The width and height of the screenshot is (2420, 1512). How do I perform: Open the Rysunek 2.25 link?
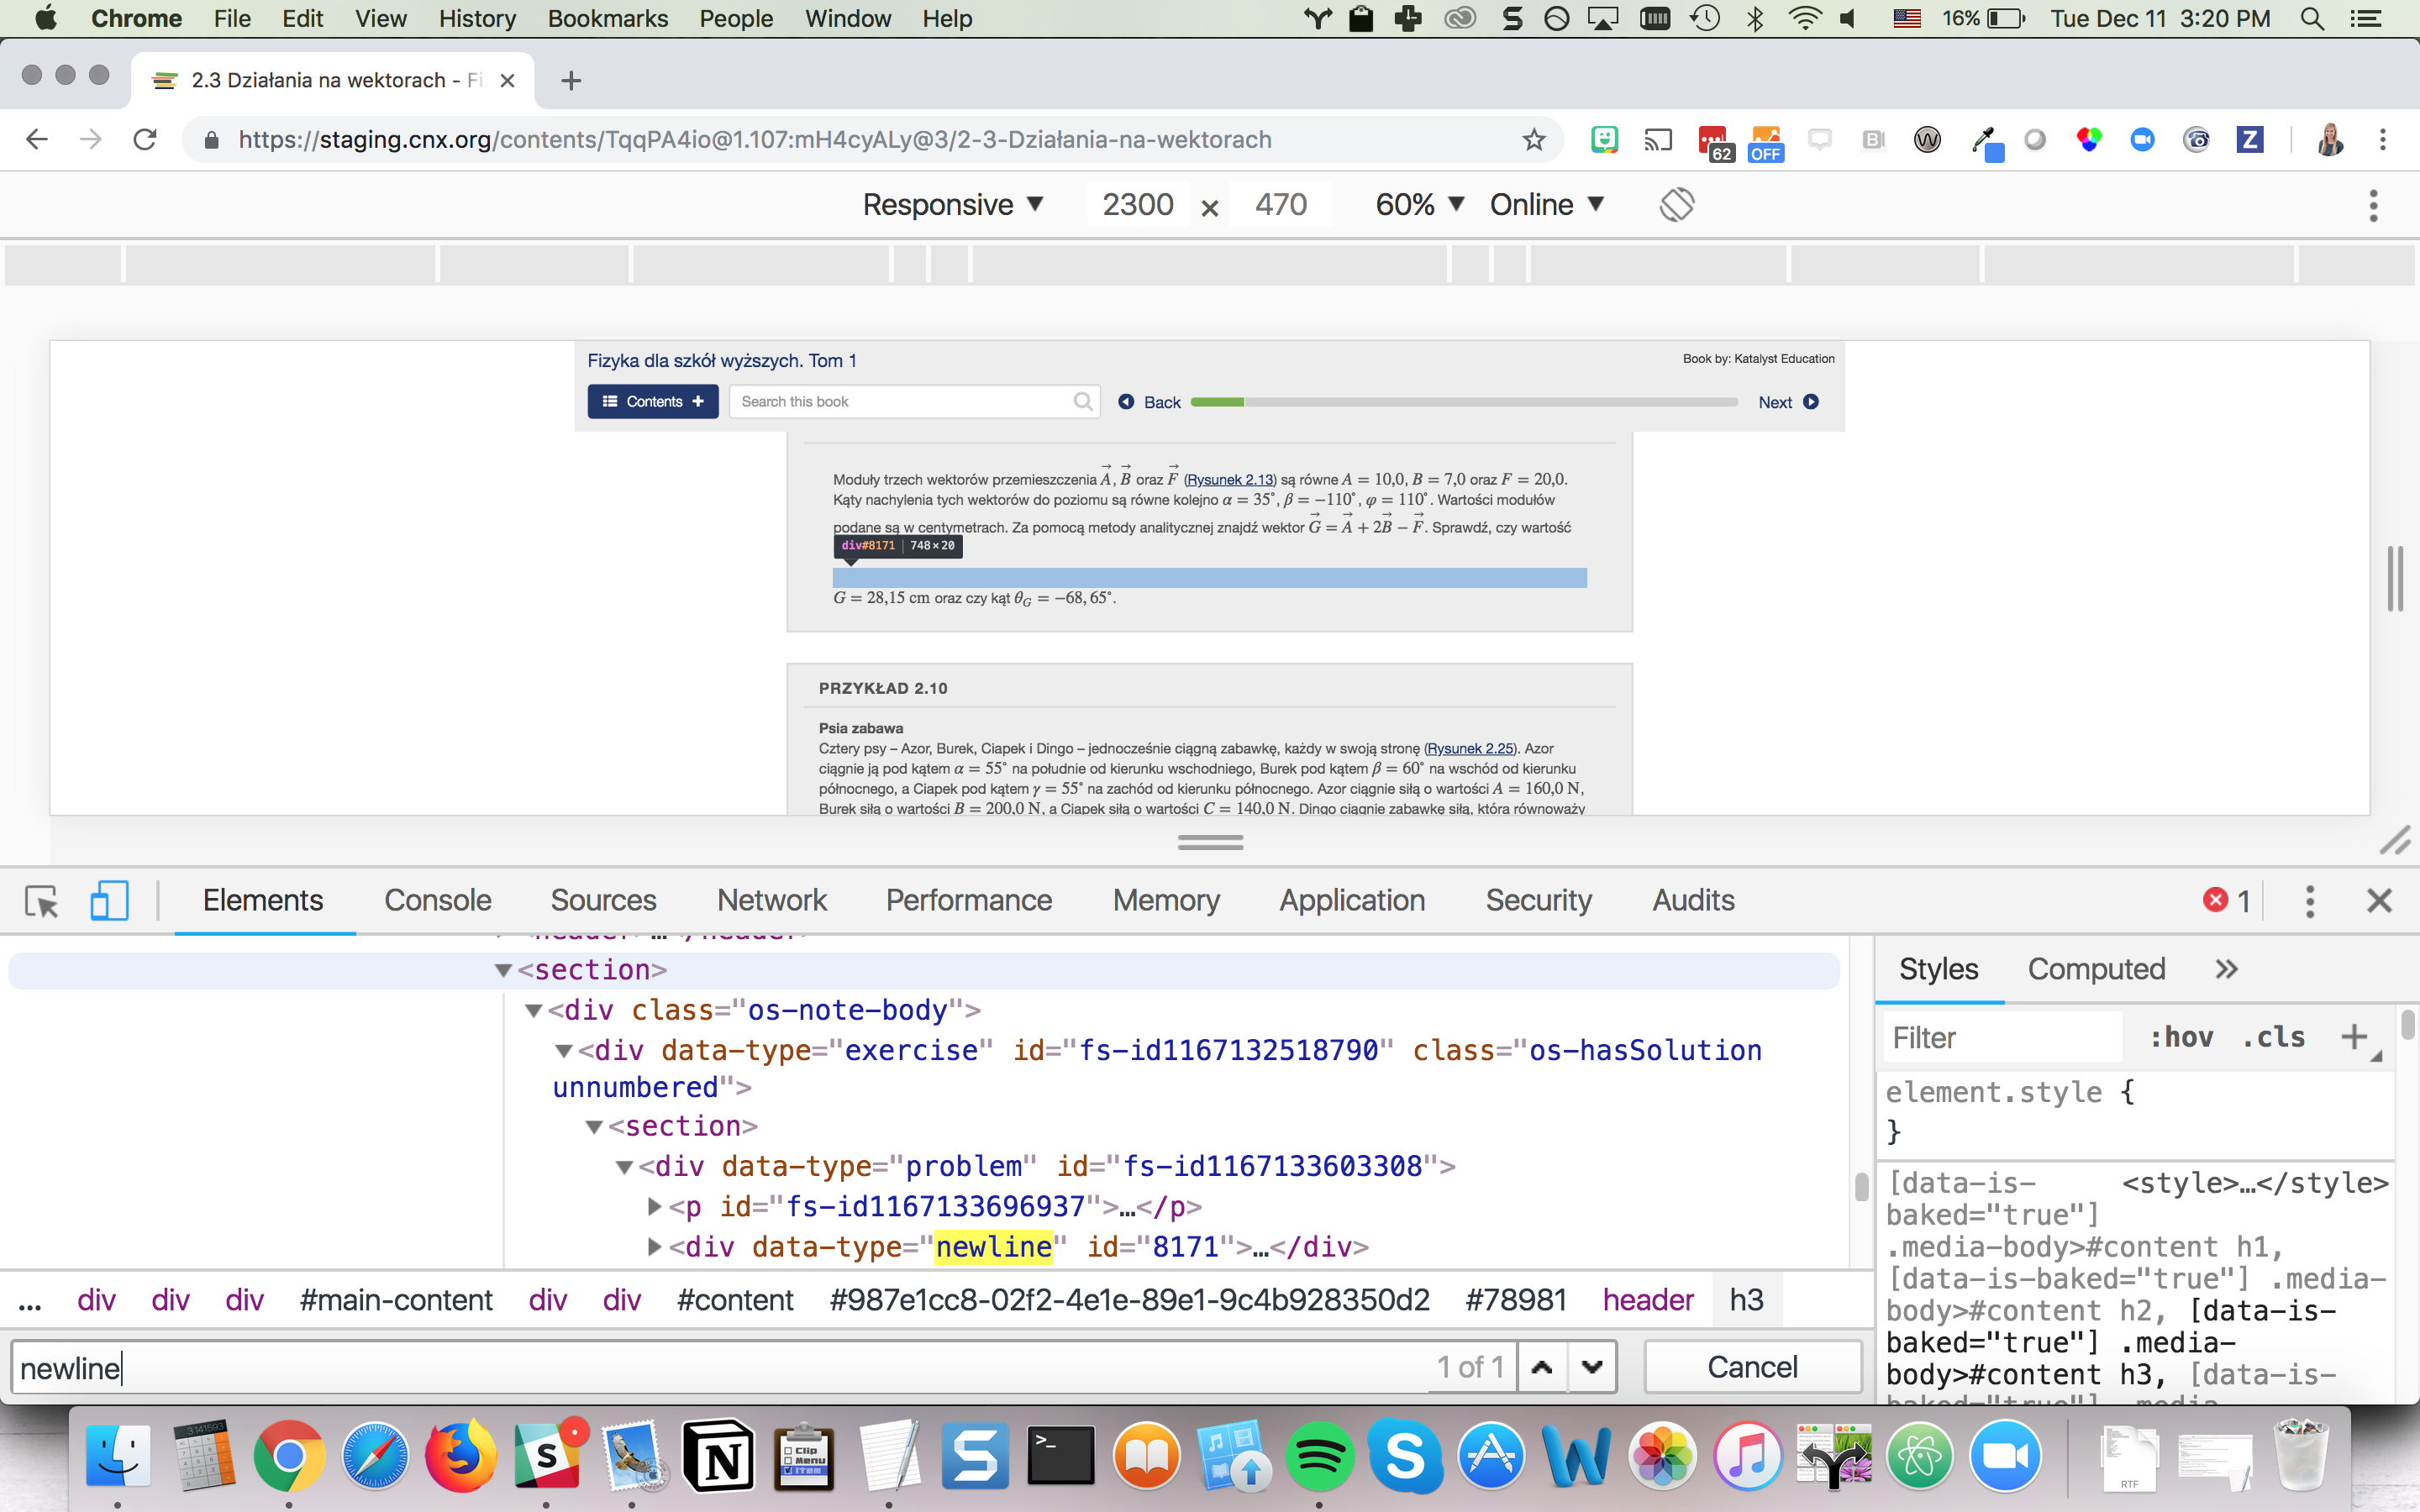pos(1470,749)
